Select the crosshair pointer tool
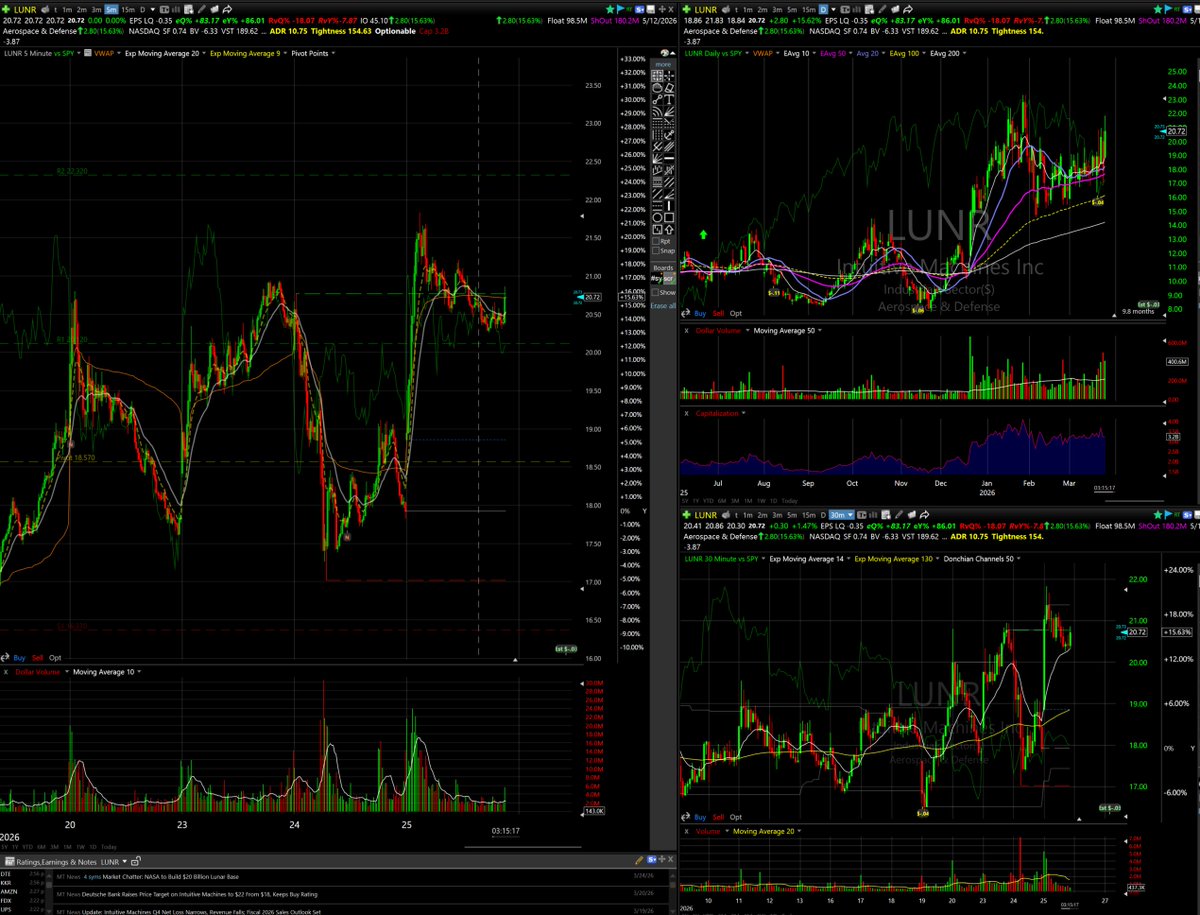1200x915 pixels. pos(669,76)
